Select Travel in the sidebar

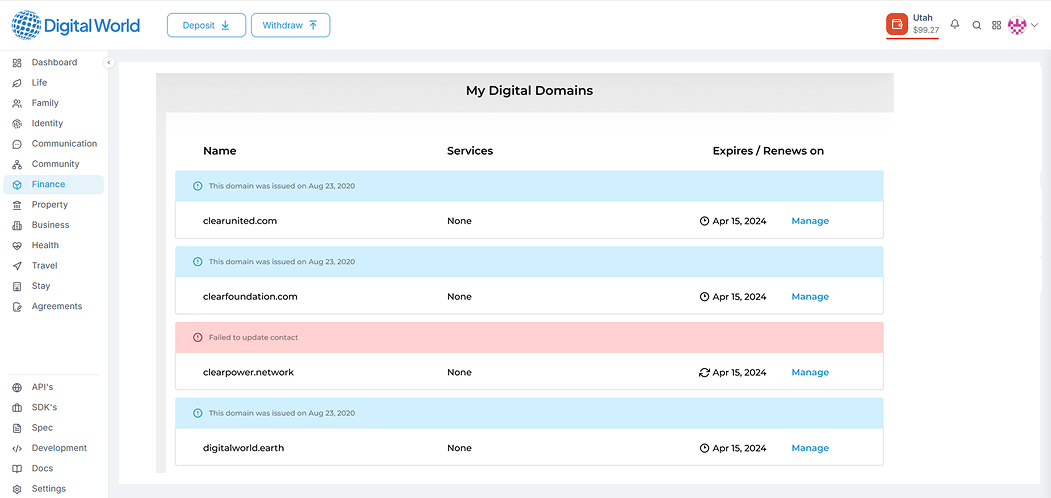[54, 265]
